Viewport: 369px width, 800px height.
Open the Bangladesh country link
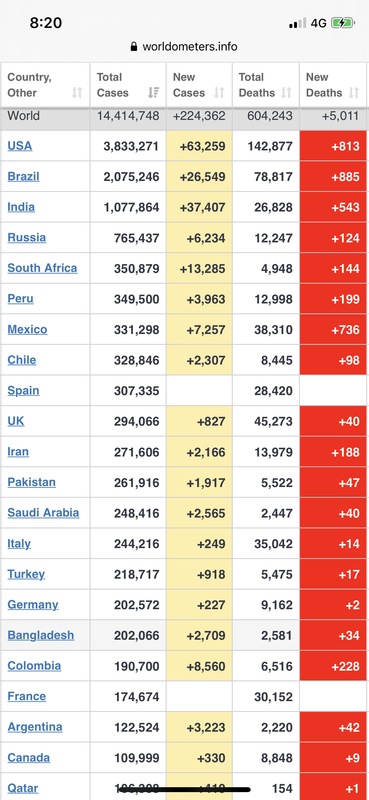click(41, 635)
